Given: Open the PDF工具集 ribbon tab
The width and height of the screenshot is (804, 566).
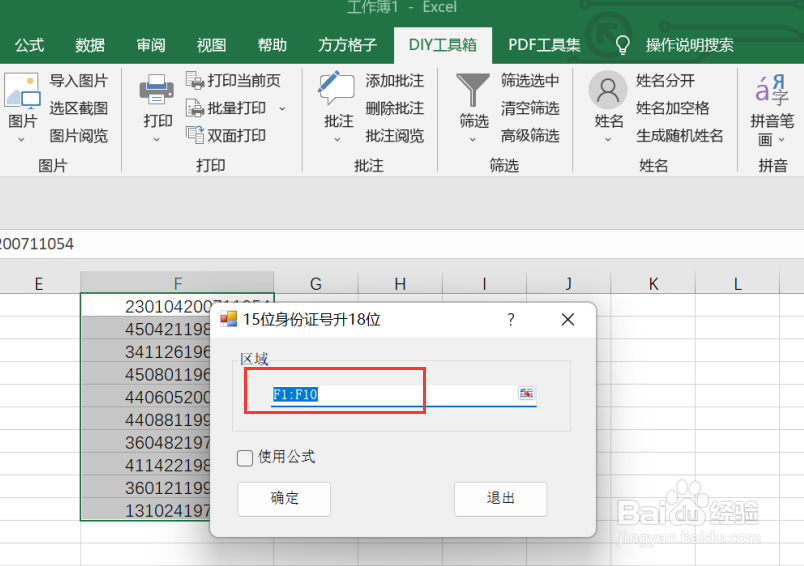Looking at the screenshot, I should coord(544,45).
